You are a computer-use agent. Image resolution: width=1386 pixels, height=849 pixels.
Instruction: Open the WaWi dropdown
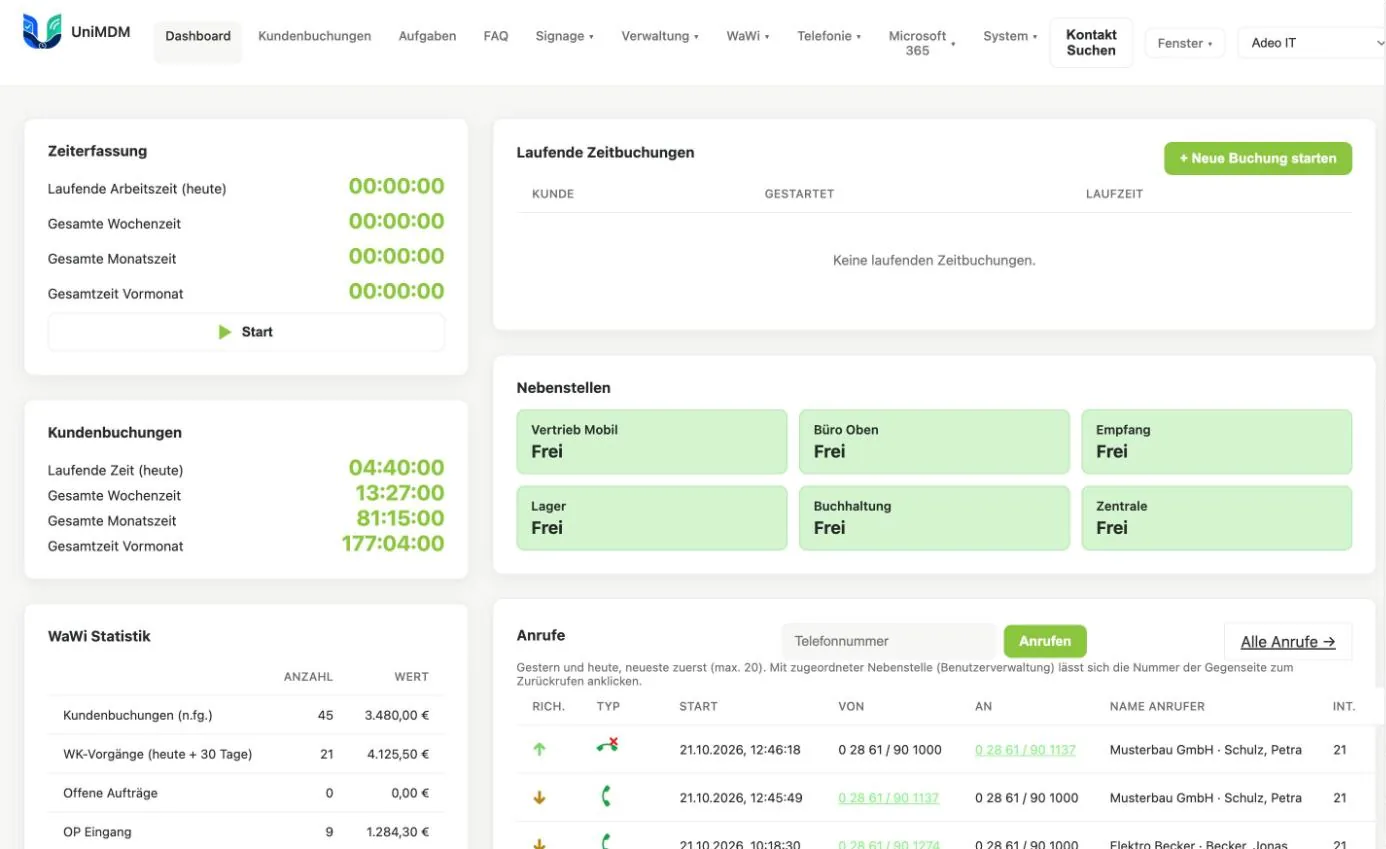[x=748, y=36]
